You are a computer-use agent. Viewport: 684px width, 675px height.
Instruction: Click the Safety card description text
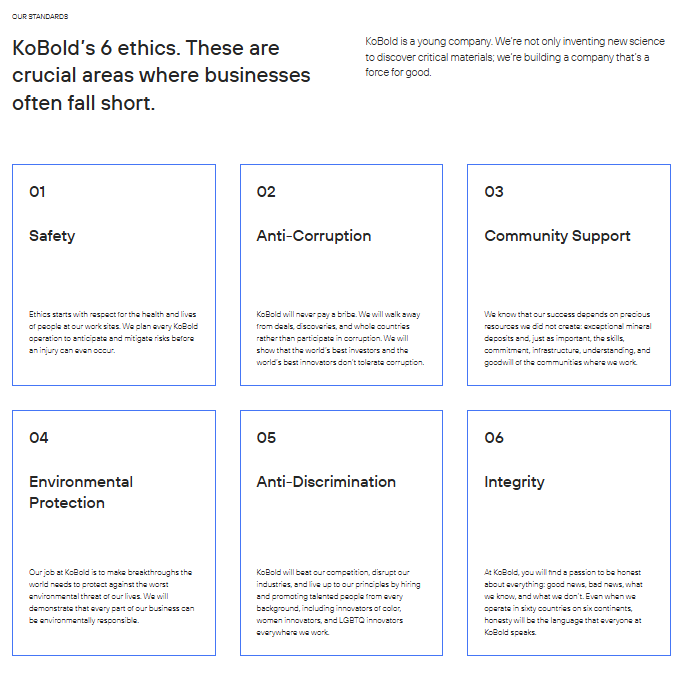click(x=112, y=332)
